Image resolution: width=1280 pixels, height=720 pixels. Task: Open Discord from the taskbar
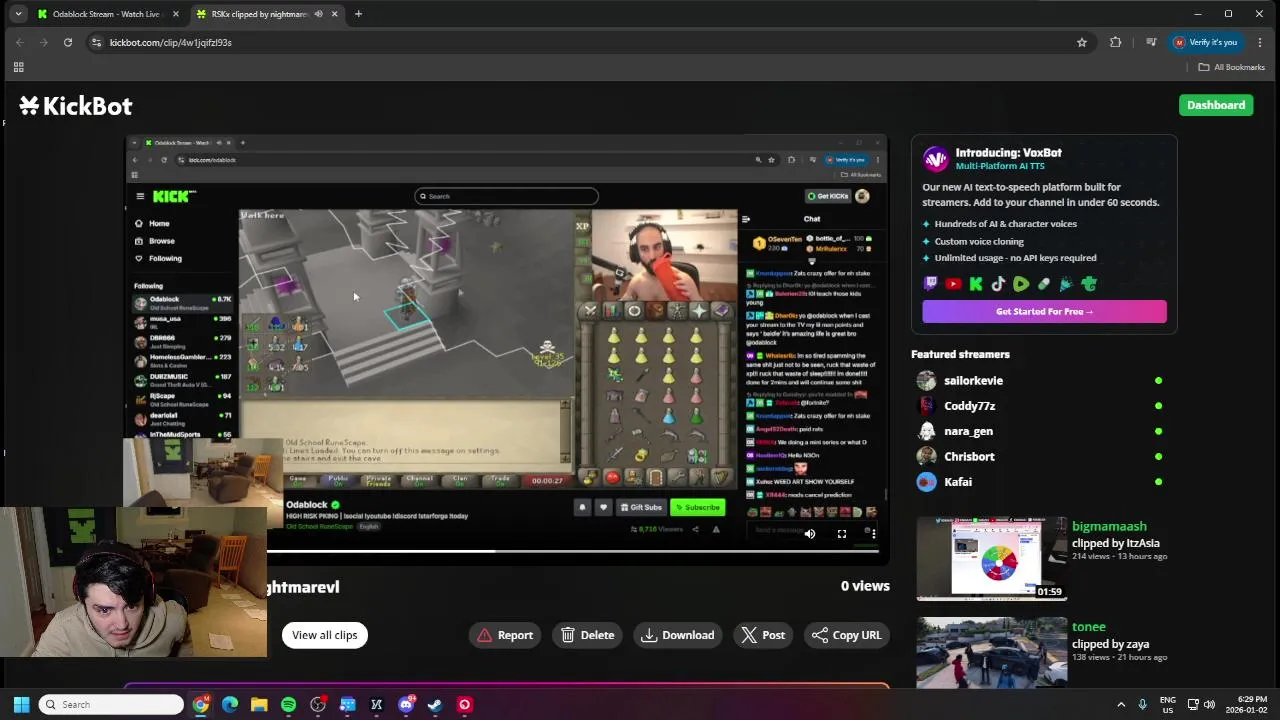(406, 705)
